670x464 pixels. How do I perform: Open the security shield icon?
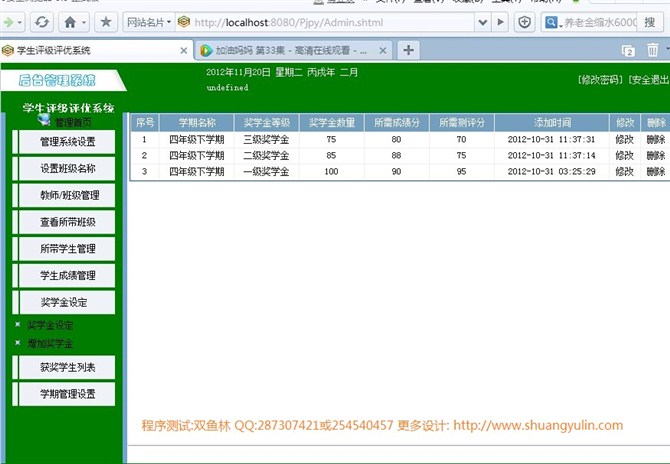[x=524, y=22]
